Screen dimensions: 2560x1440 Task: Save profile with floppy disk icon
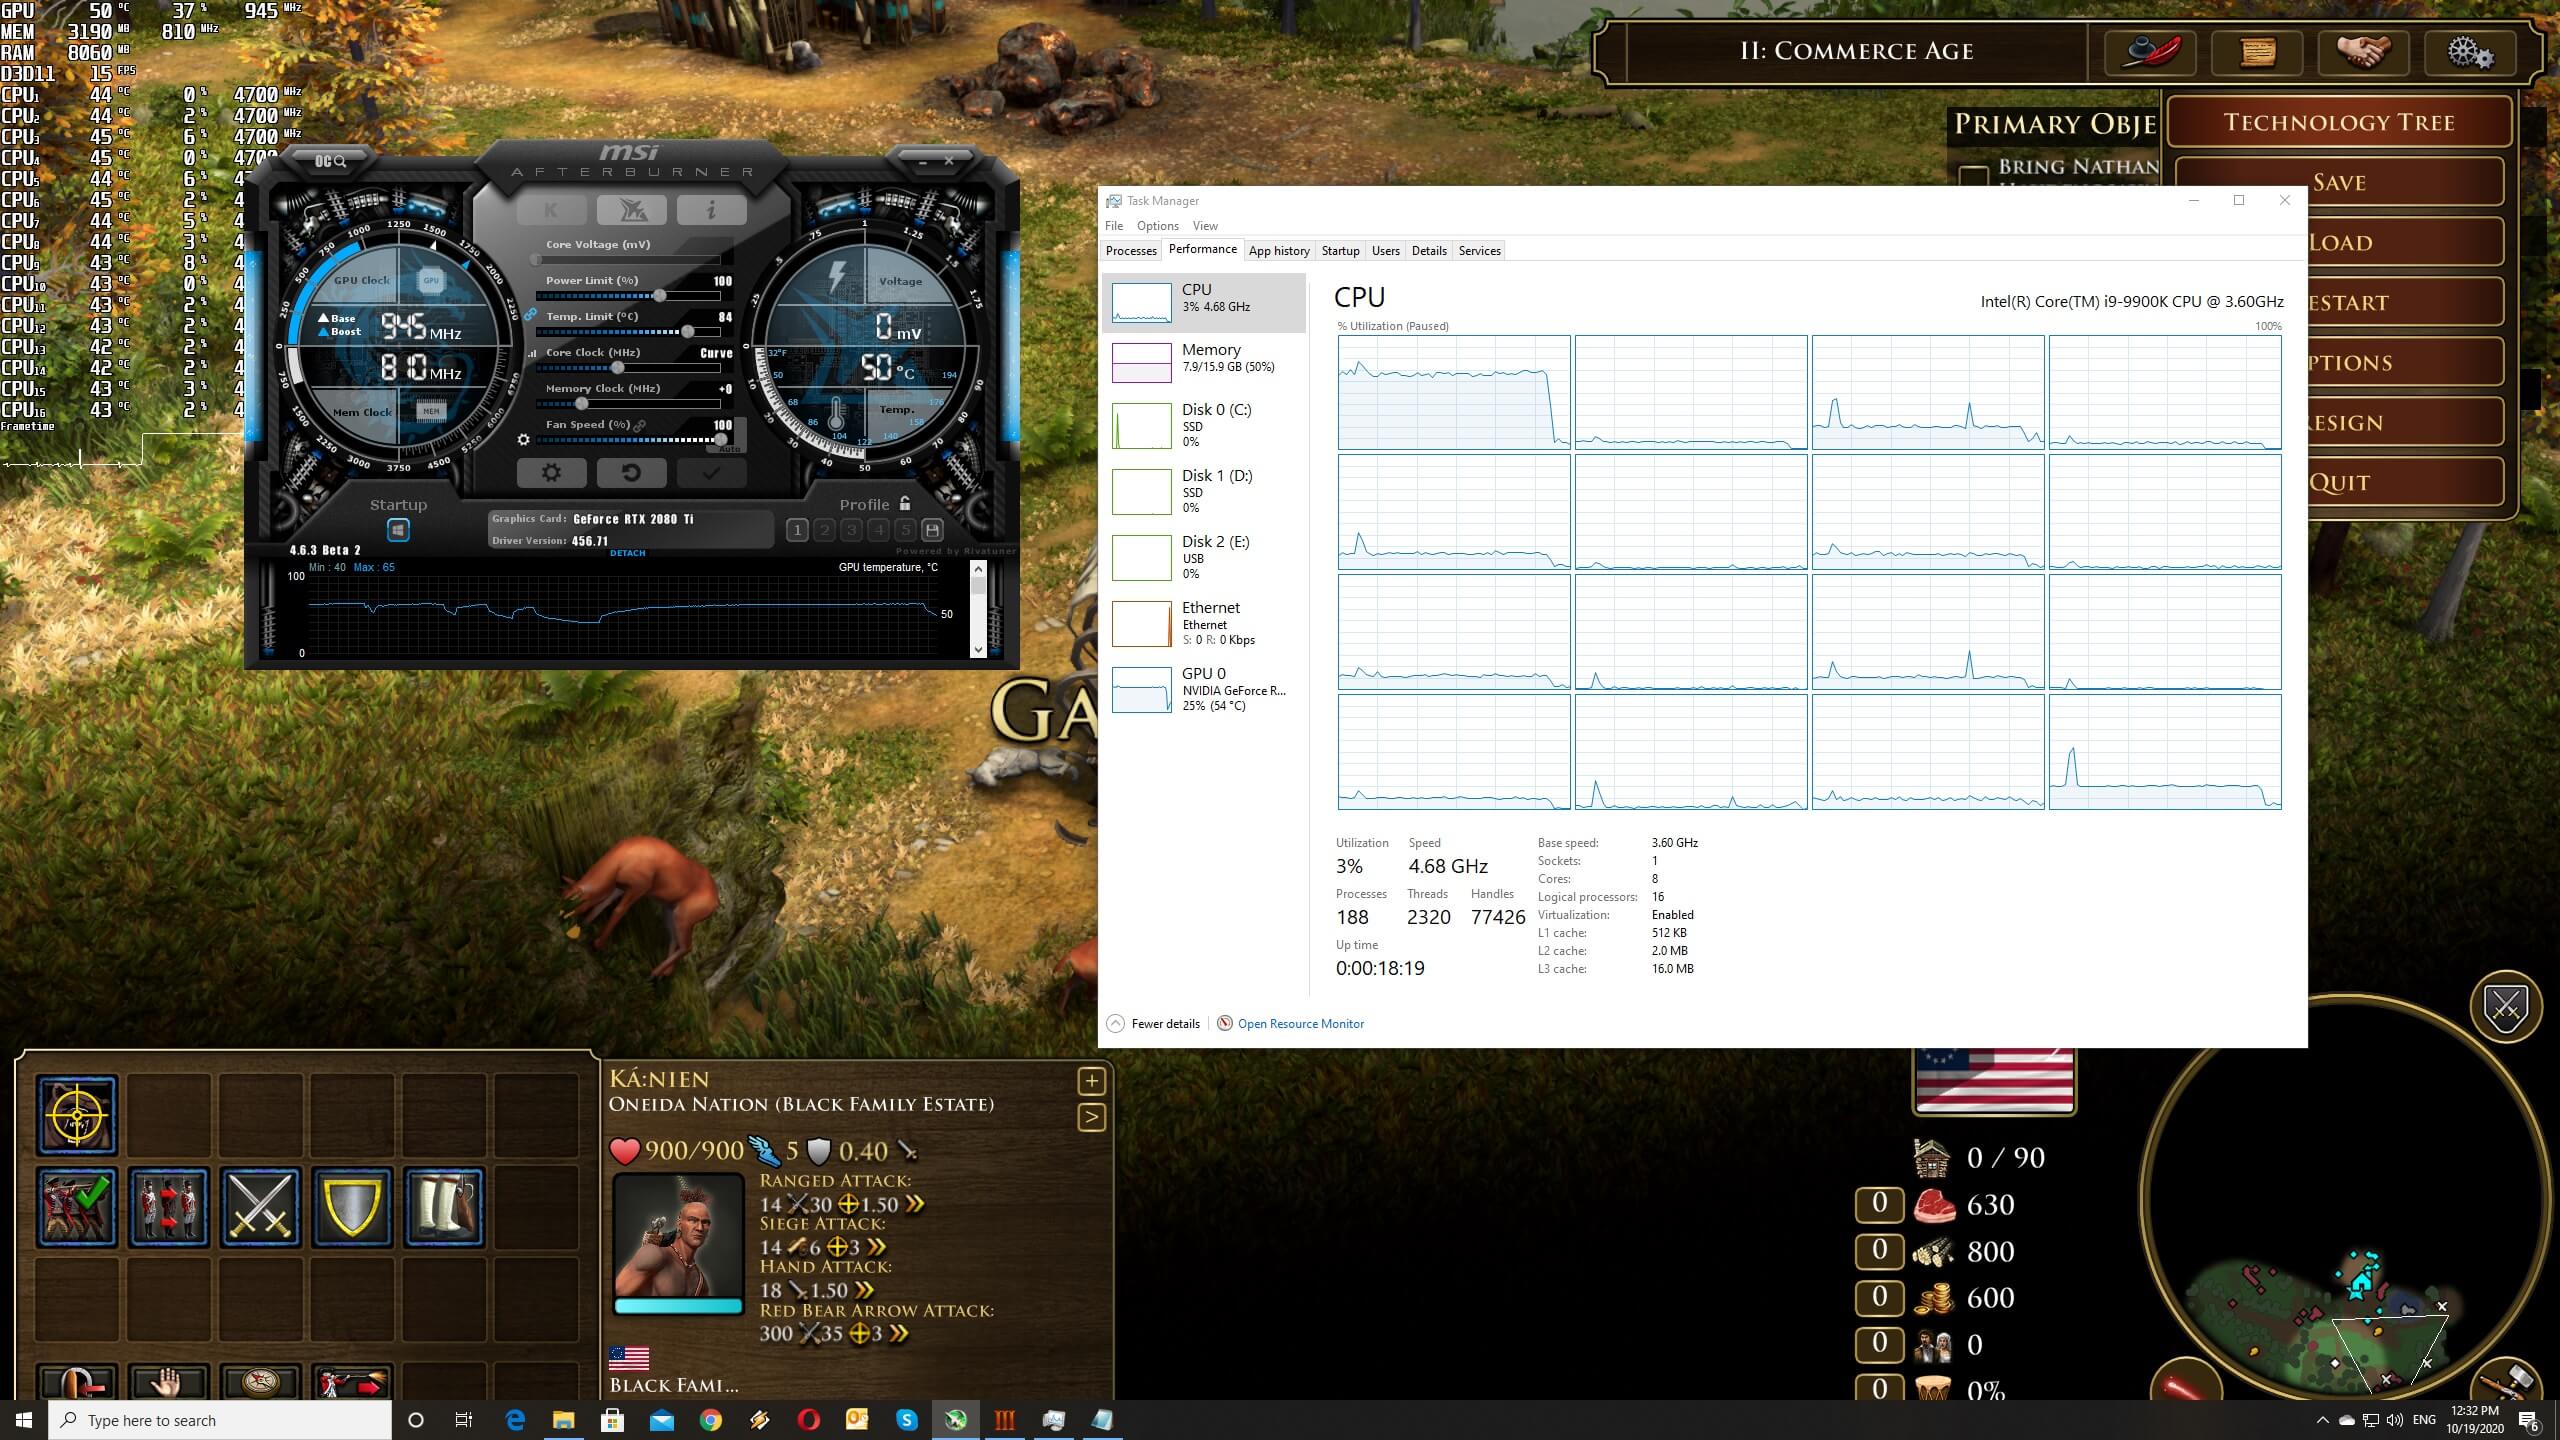tap(932, 530)
